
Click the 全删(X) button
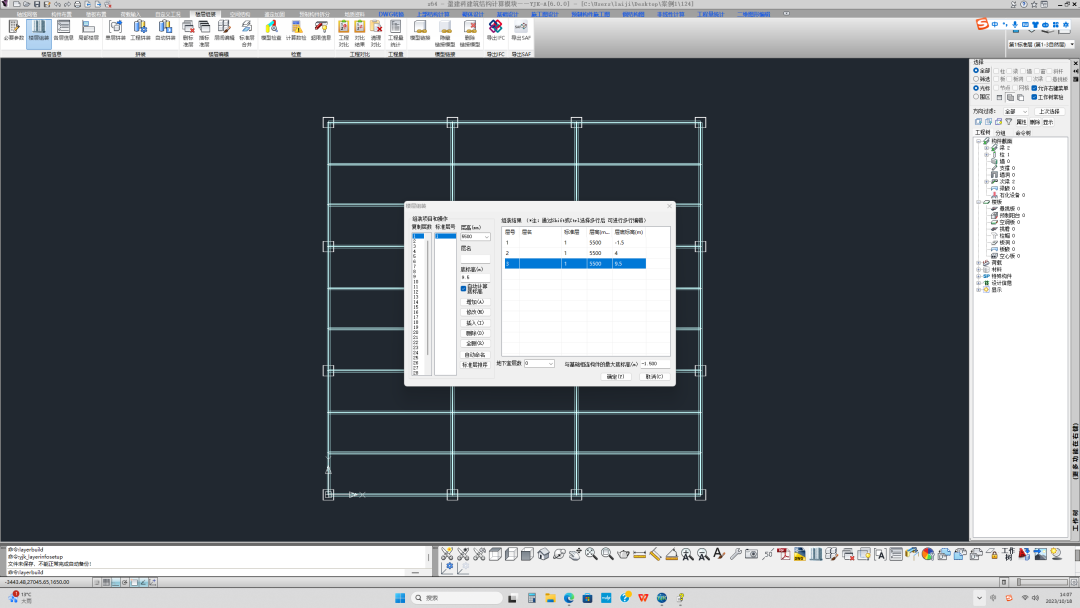(475, 344)
